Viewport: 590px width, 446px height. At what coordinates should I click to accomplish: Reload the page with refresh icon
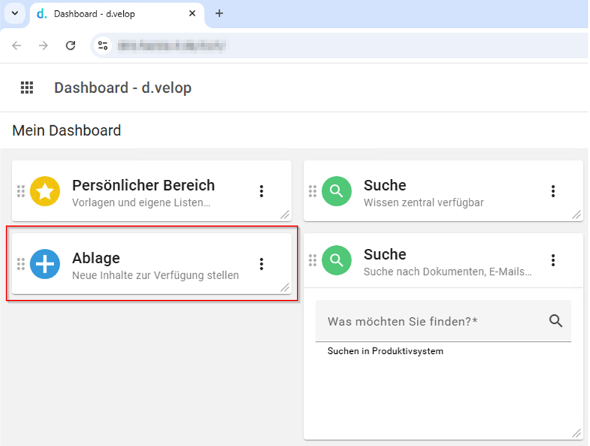click(70, 46)
